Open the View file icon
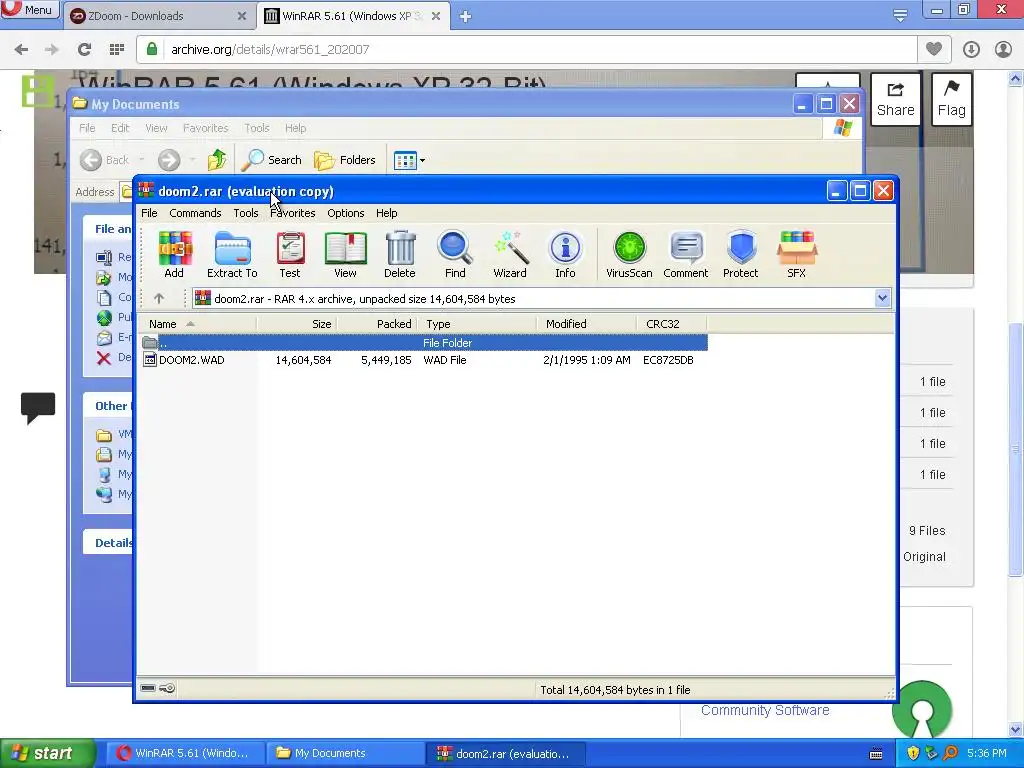 [x=345, y=255]
